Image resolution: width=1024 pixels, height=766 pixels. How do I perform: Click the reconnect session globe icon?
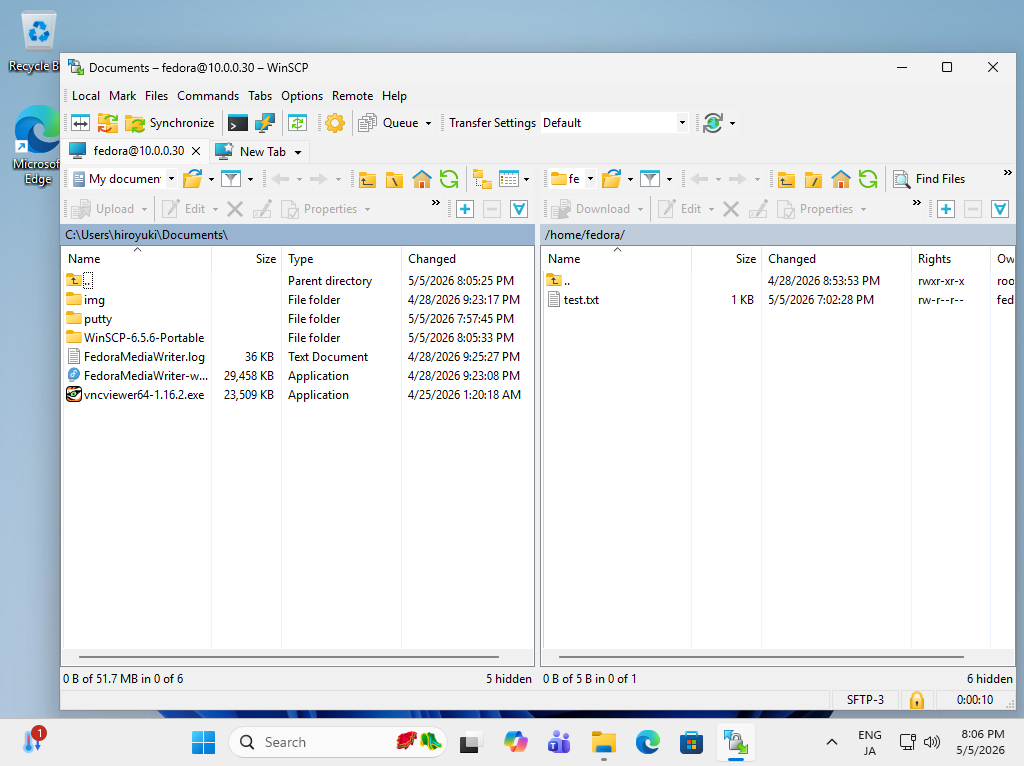click(713, 123)
